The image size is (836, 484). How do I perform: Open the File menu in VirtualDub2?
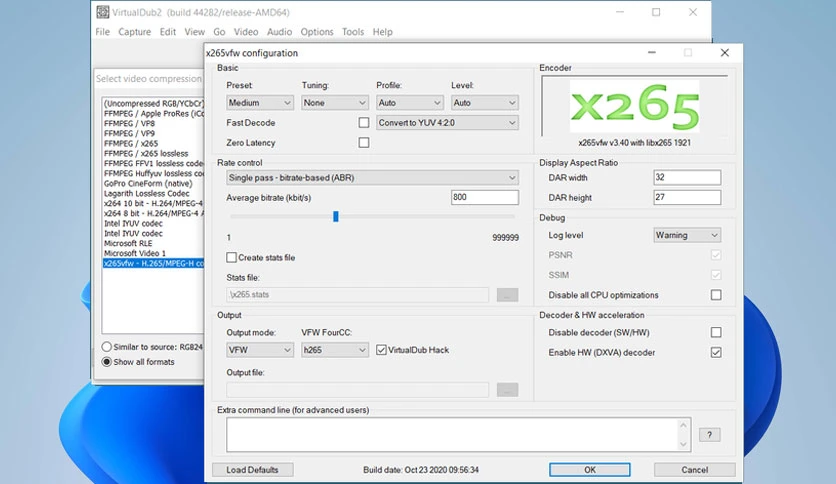pos(102,31)
